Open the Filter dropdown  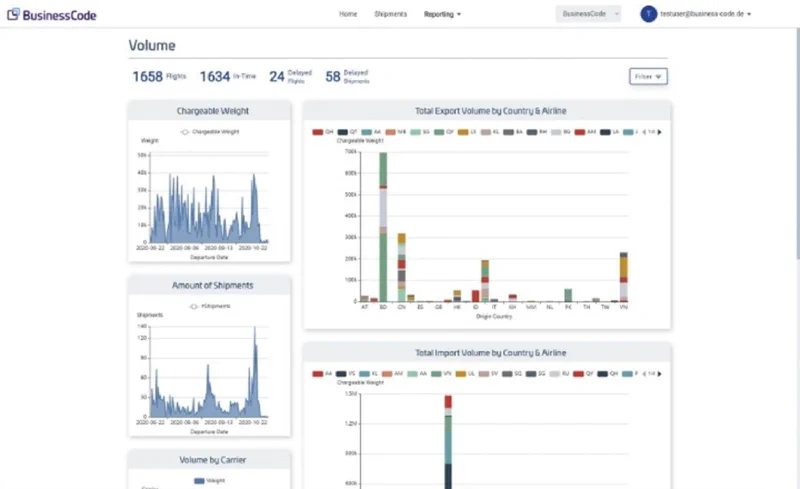648,76
